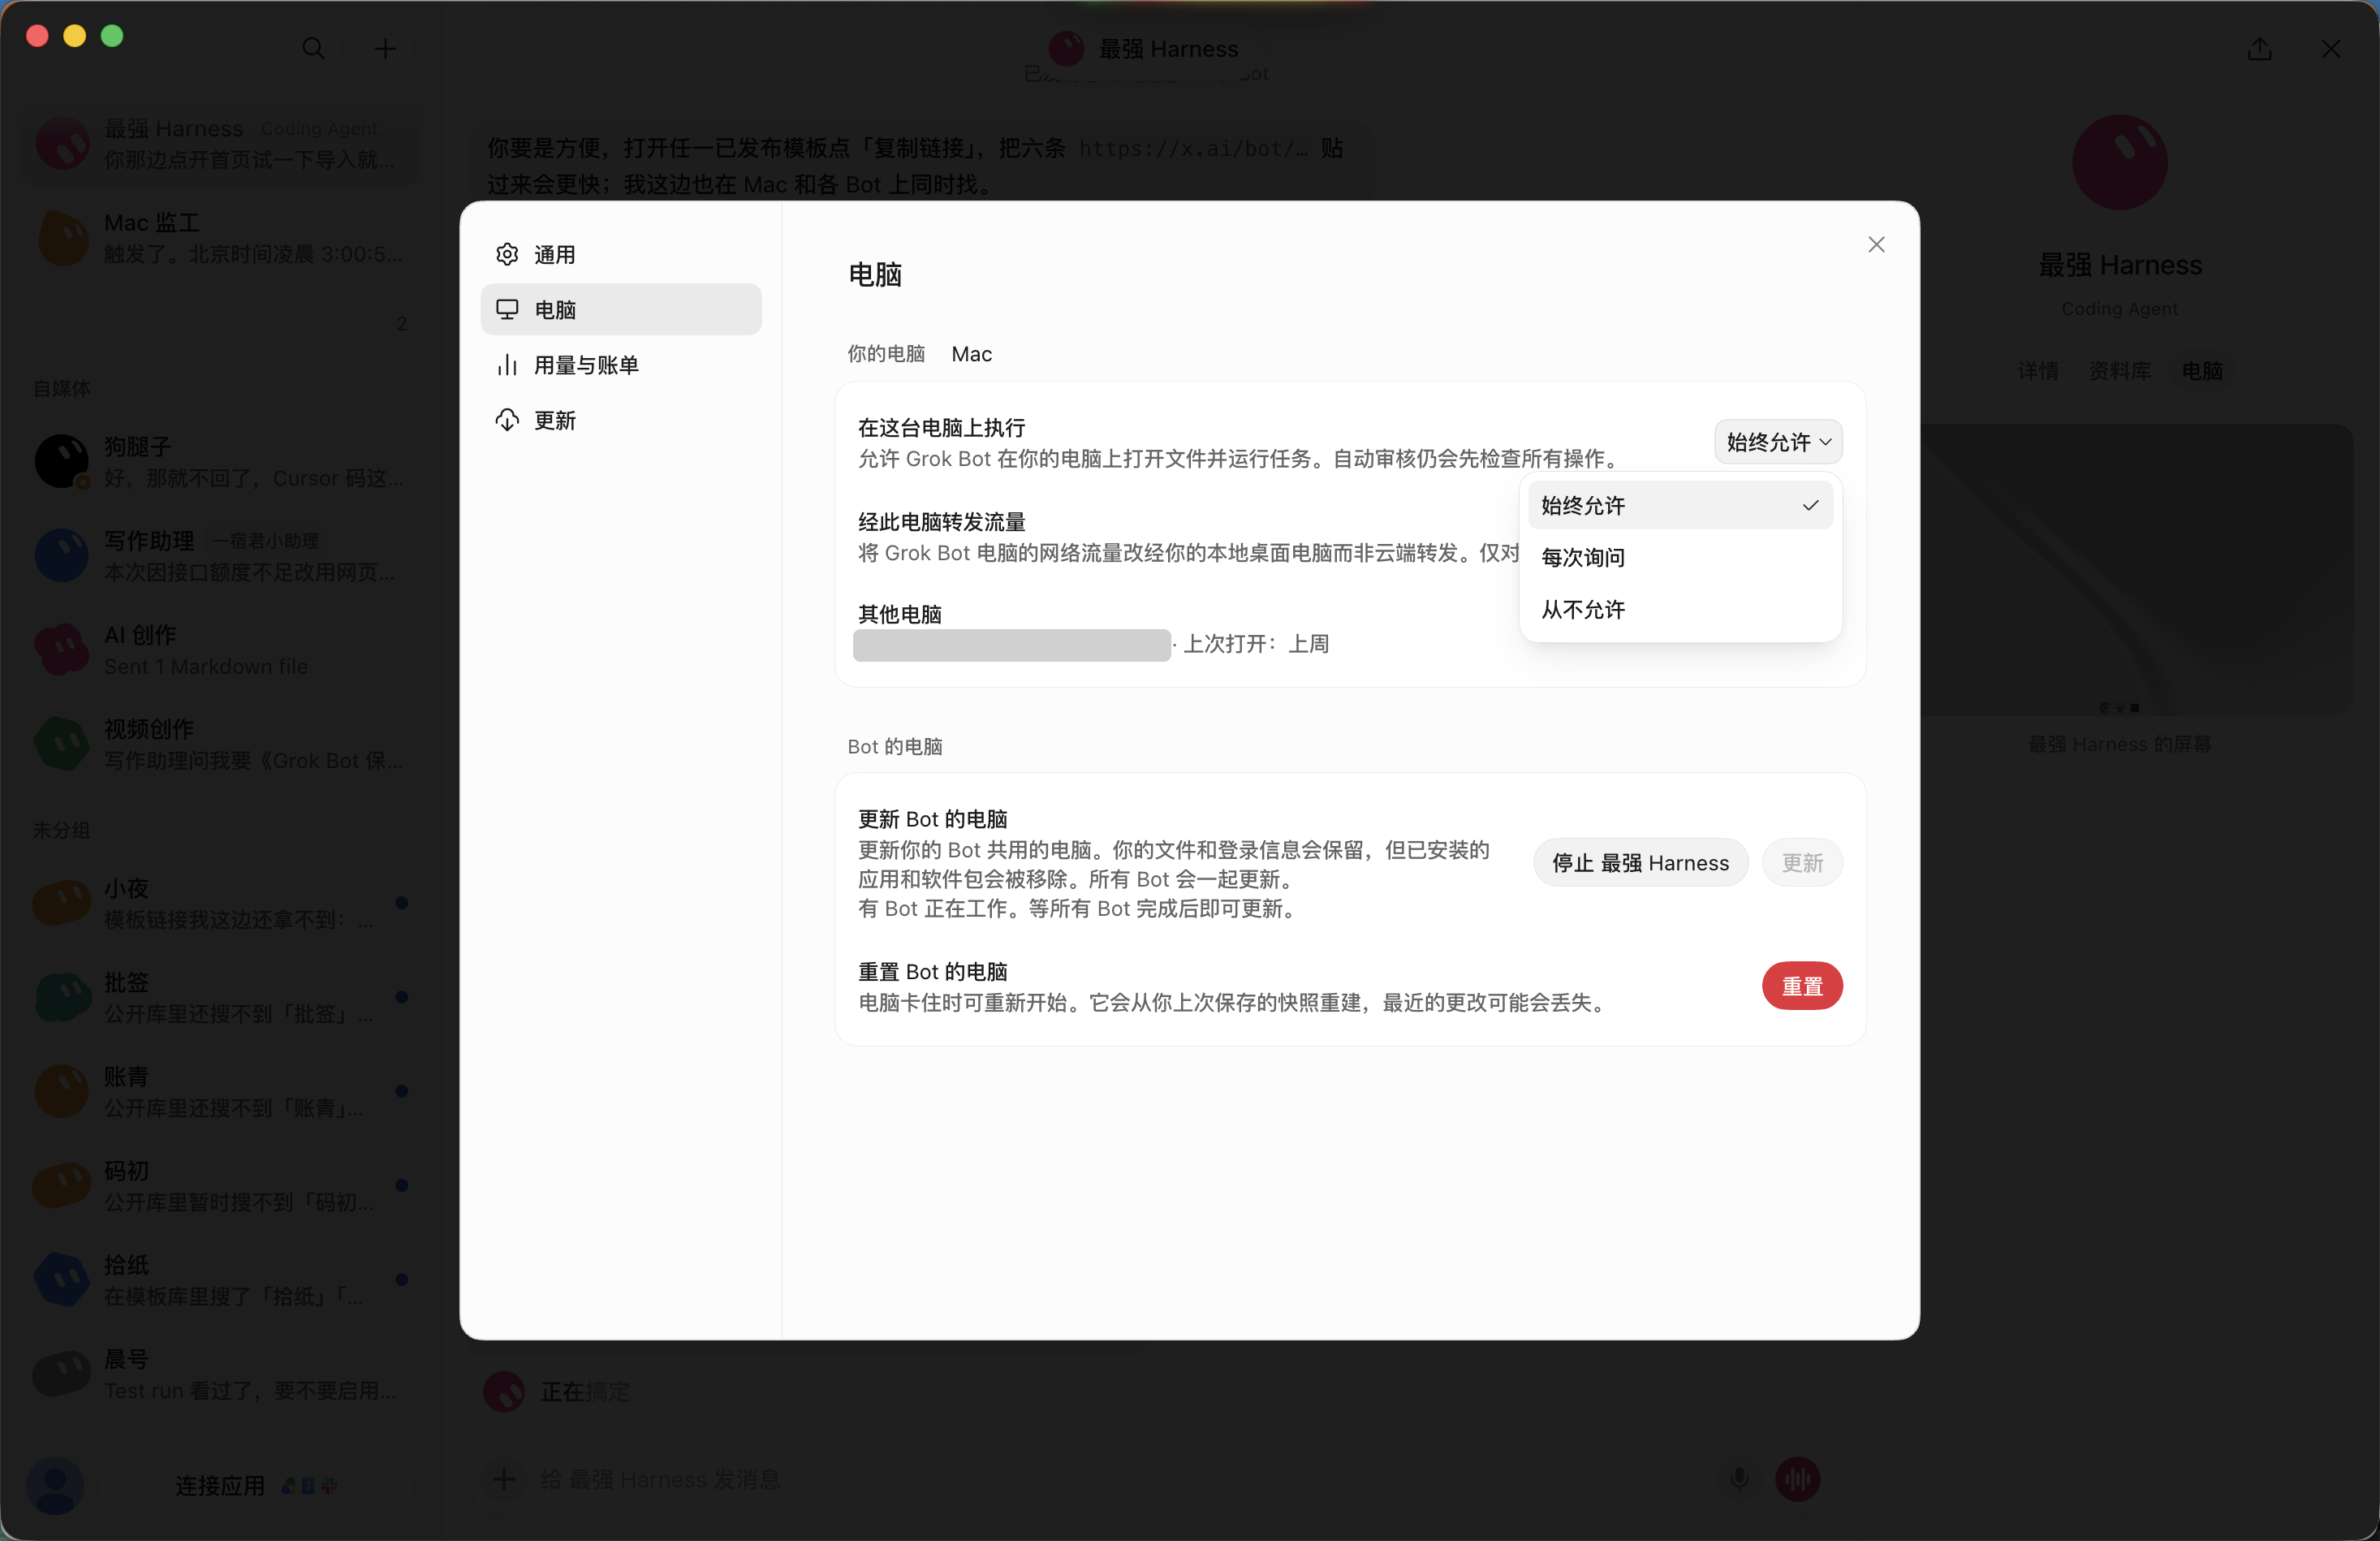Click the 在这台电脑上执行 label
The width and height of the screenshot is (2380, 1541).
(941, 428)
